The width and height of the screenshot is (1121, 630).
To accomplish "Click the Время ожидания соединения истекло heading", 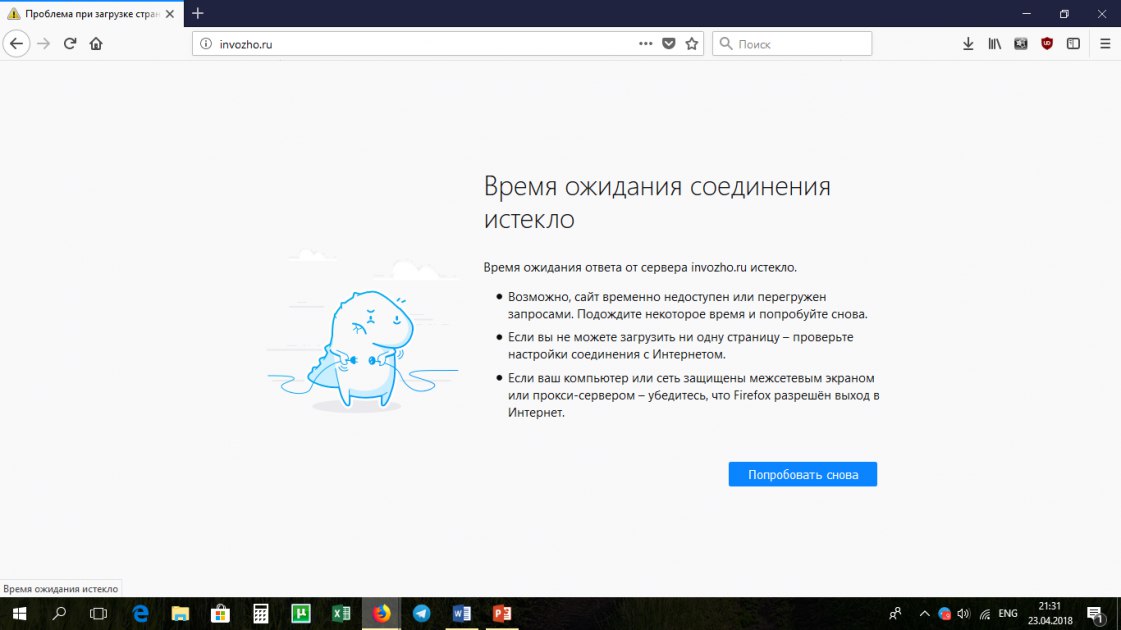I will tap(657, 202).
